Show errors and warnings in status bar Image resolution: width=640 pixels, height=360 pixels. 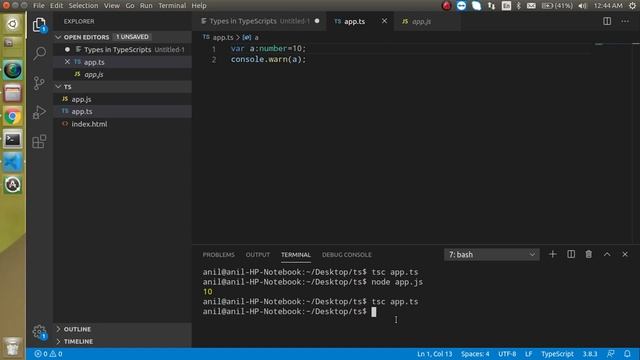49,354
